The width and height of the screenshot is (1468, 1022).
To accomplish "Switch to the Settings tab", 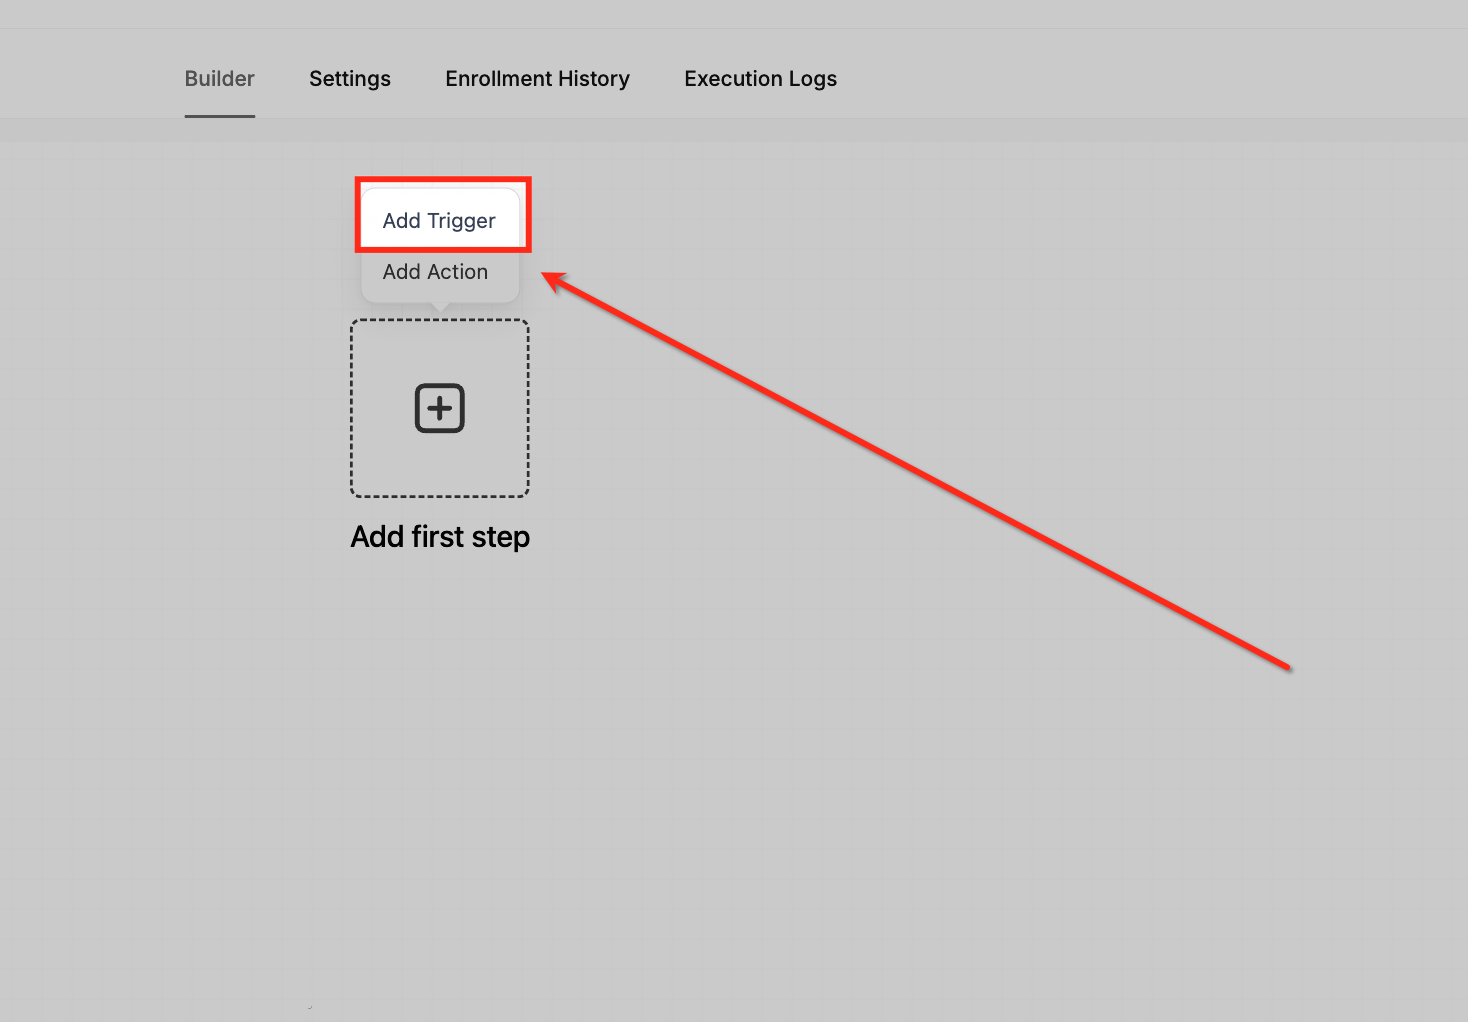I will coord(350,79).
